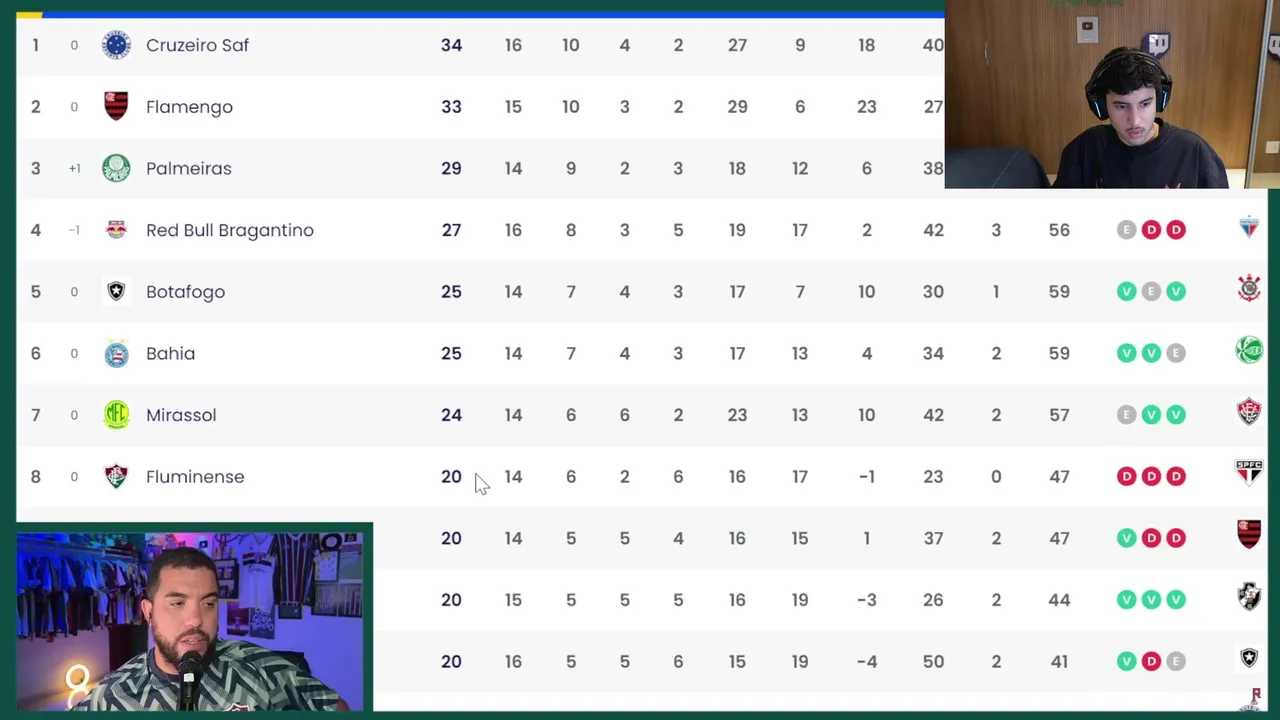
Task: Open the Red Bull Bragantino team page
Action: [x=230, y=230]
